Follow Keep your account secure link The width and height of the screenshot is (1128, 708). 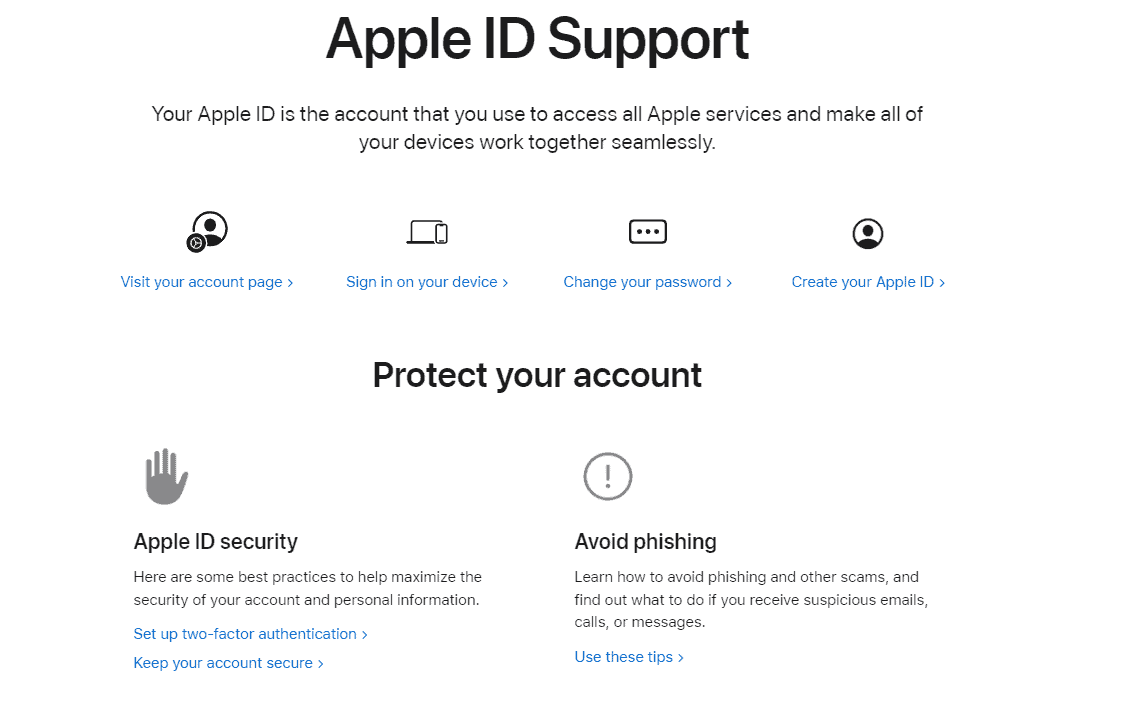coord(228,663)
